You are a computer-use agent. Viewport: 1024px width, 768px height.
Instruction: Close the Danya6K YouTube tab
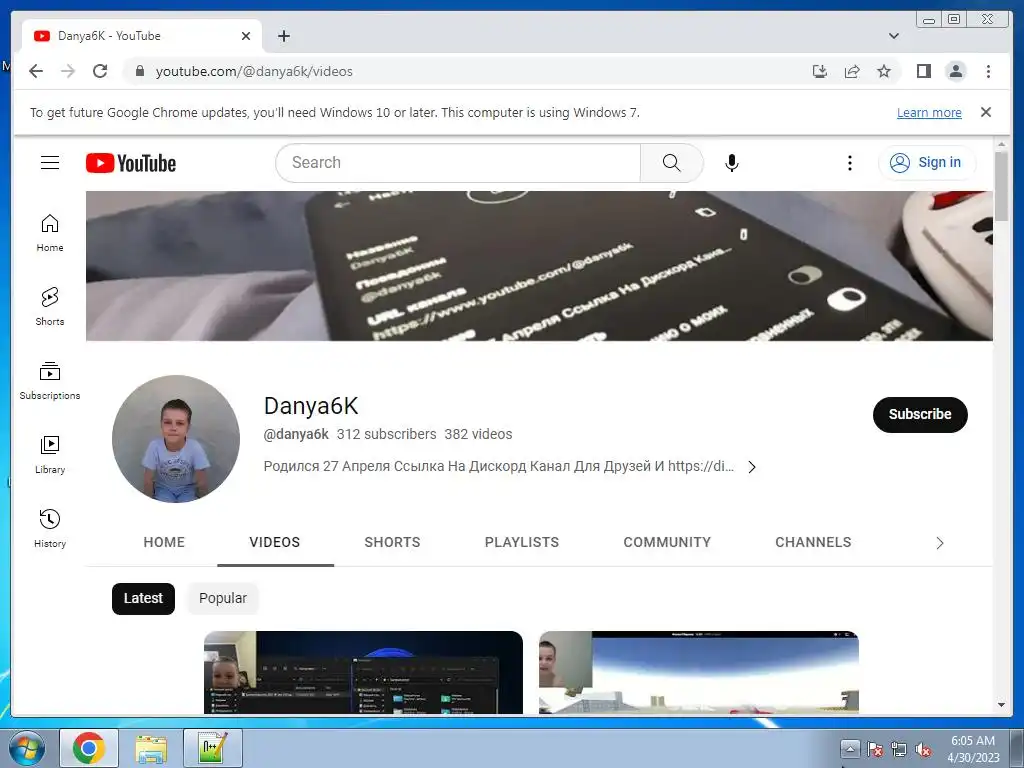coord(246,36)
